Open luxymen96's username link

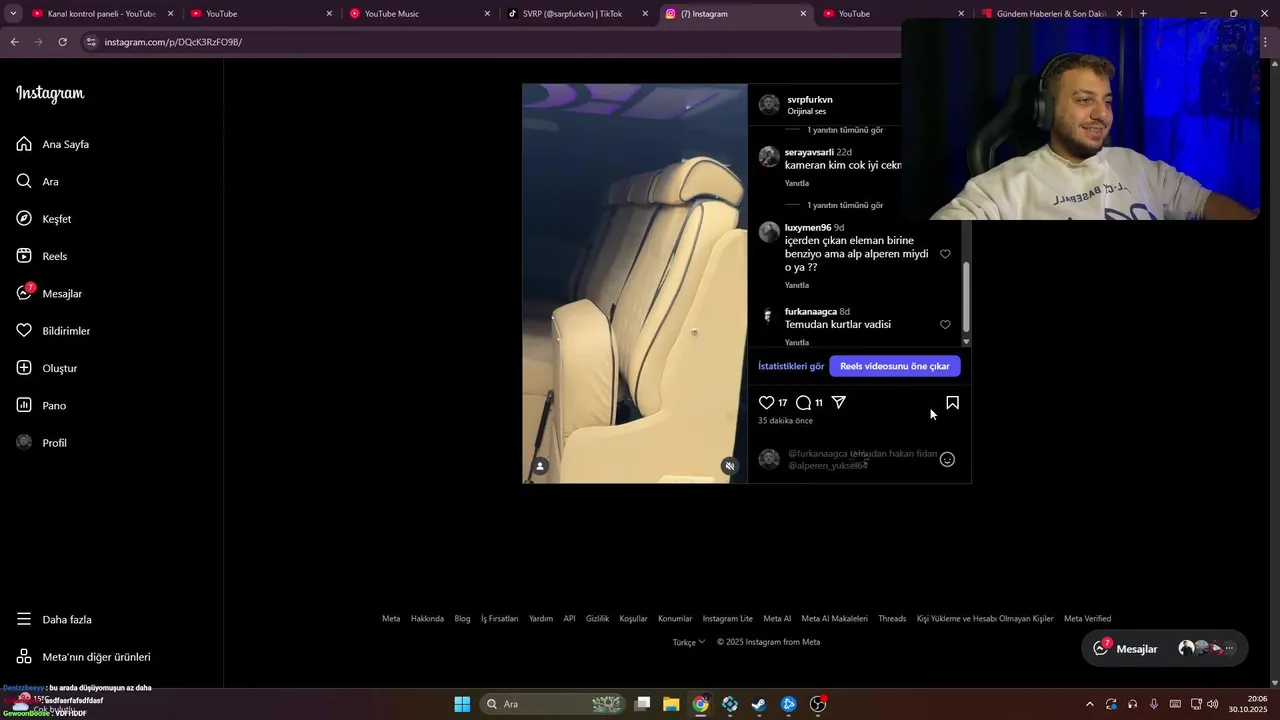tap(808, 227)
